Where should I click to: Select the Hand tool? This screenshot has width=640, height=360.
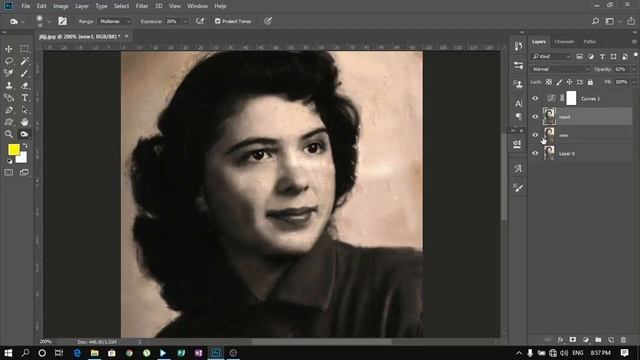coord(24,122)
